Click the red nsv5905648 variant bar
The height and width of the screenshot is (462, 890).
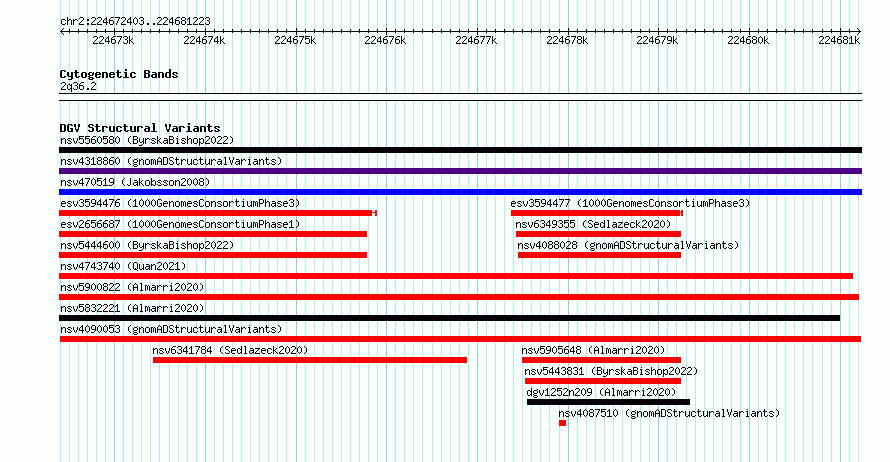pyautogui.click(x=601, y=360)
